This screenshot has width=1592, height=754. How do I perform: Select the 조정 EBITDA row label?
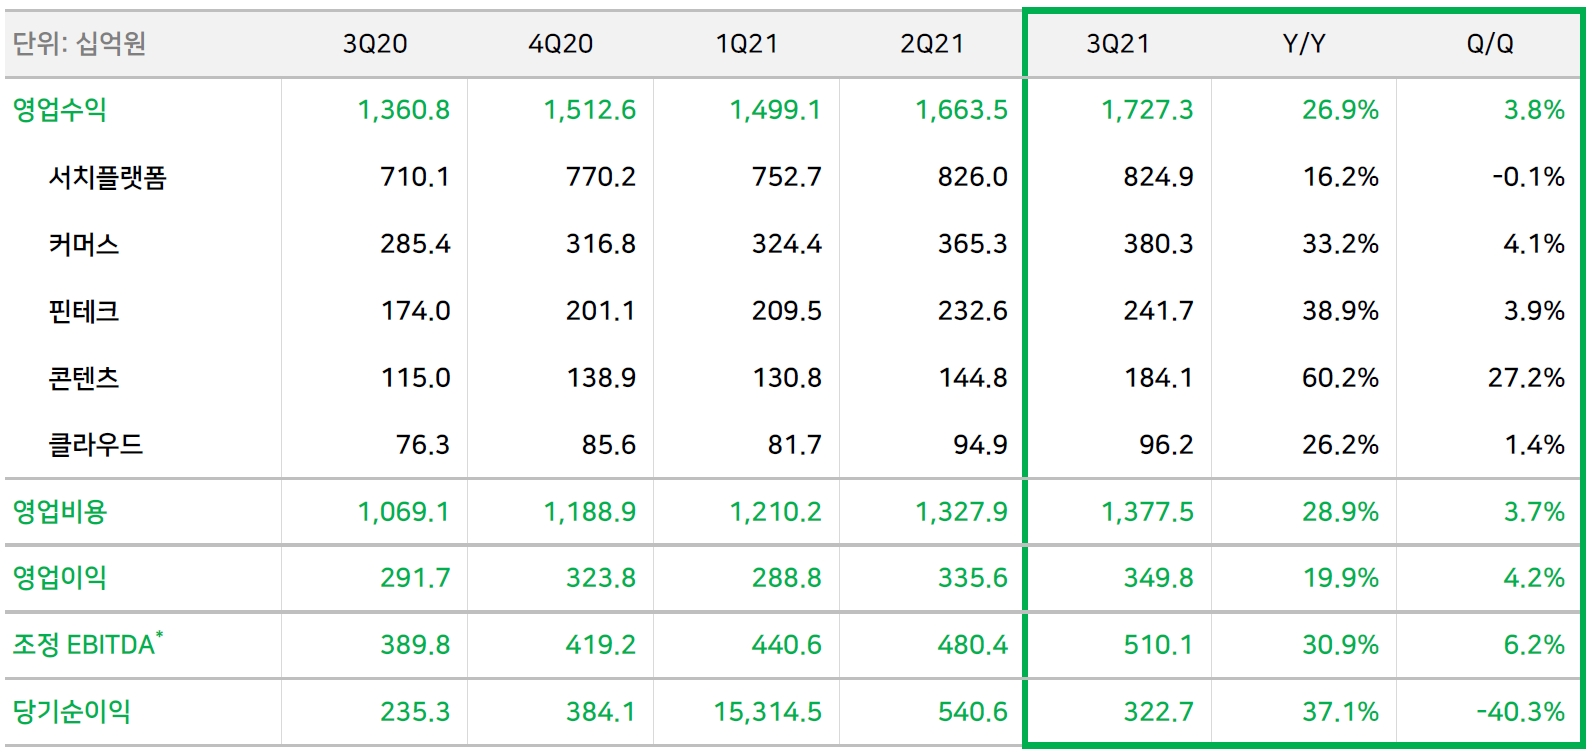pyautogui.click(x=88, y=644)
